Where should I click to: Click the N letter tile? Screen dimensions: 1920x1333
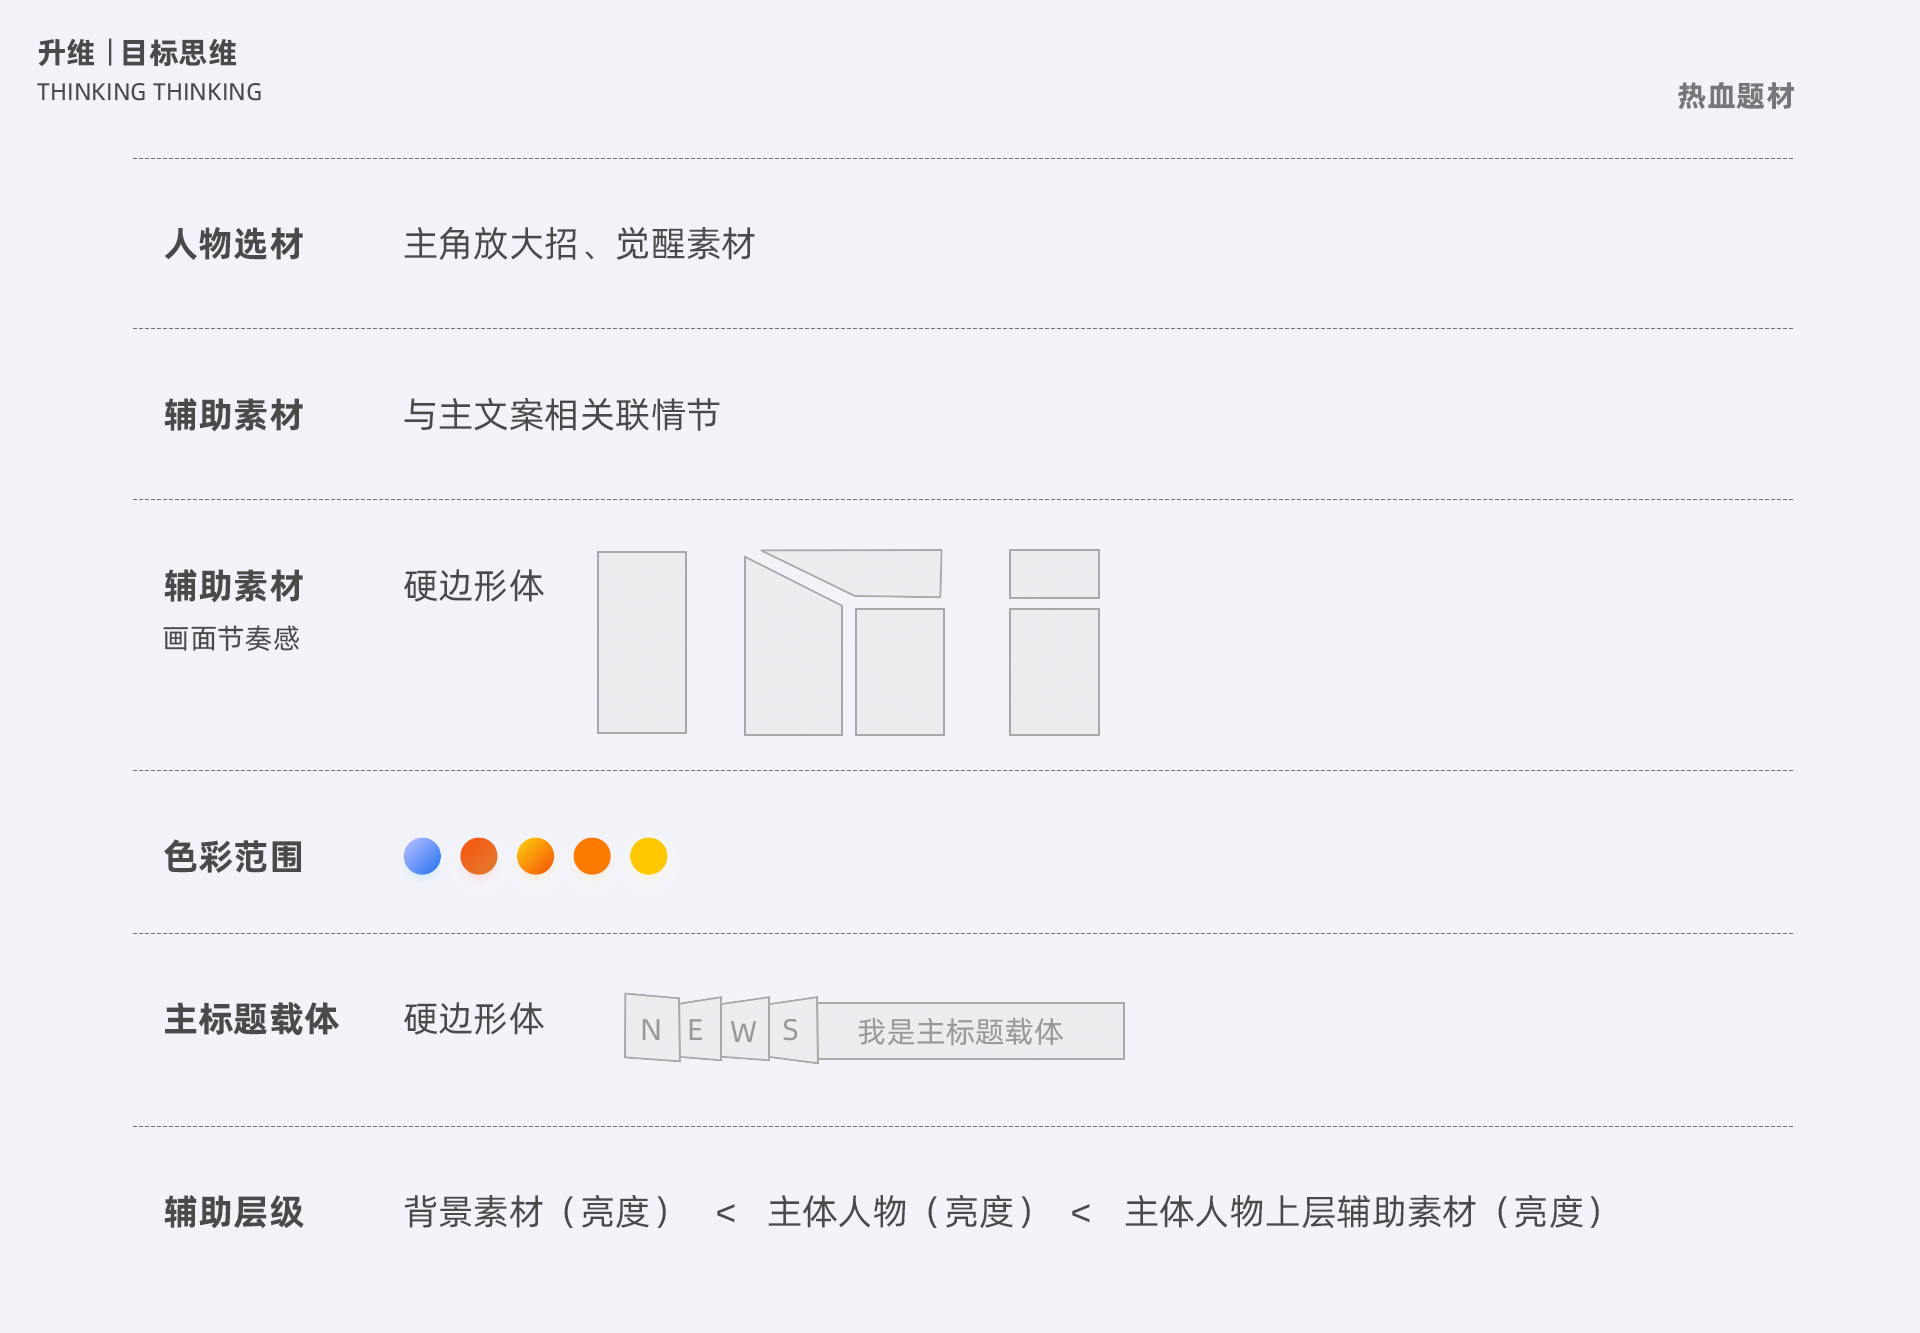click(652, 1028)
